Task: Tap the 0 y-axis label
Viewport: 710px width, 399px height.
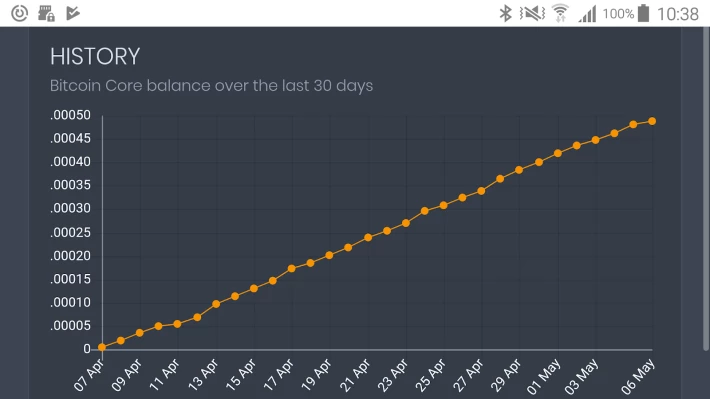Action: coord(86,349)
